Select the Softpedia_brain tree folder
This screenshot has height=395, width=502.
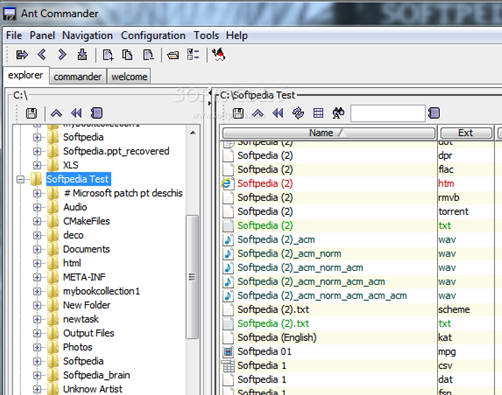click(97, 375)
